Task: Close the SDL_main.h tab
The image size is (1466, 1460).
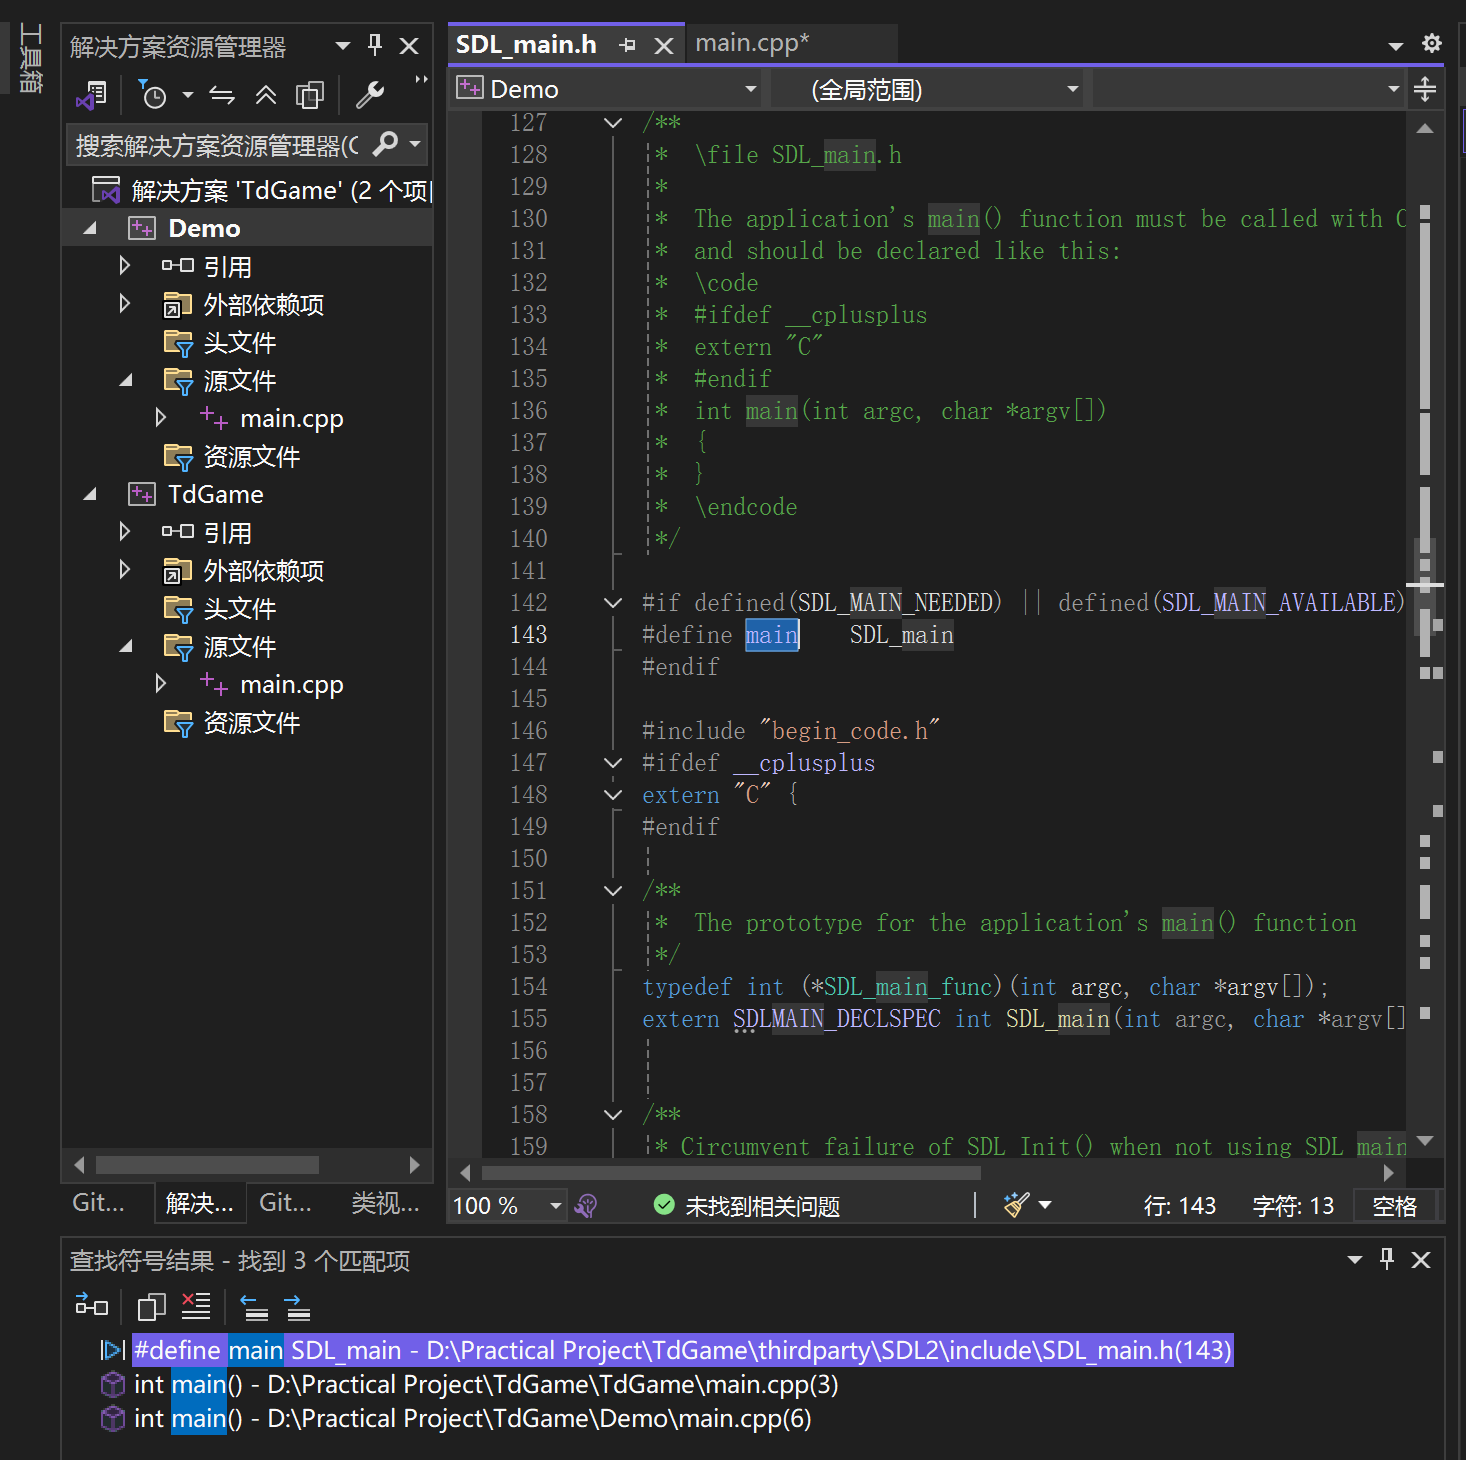Action: point(663,45)
